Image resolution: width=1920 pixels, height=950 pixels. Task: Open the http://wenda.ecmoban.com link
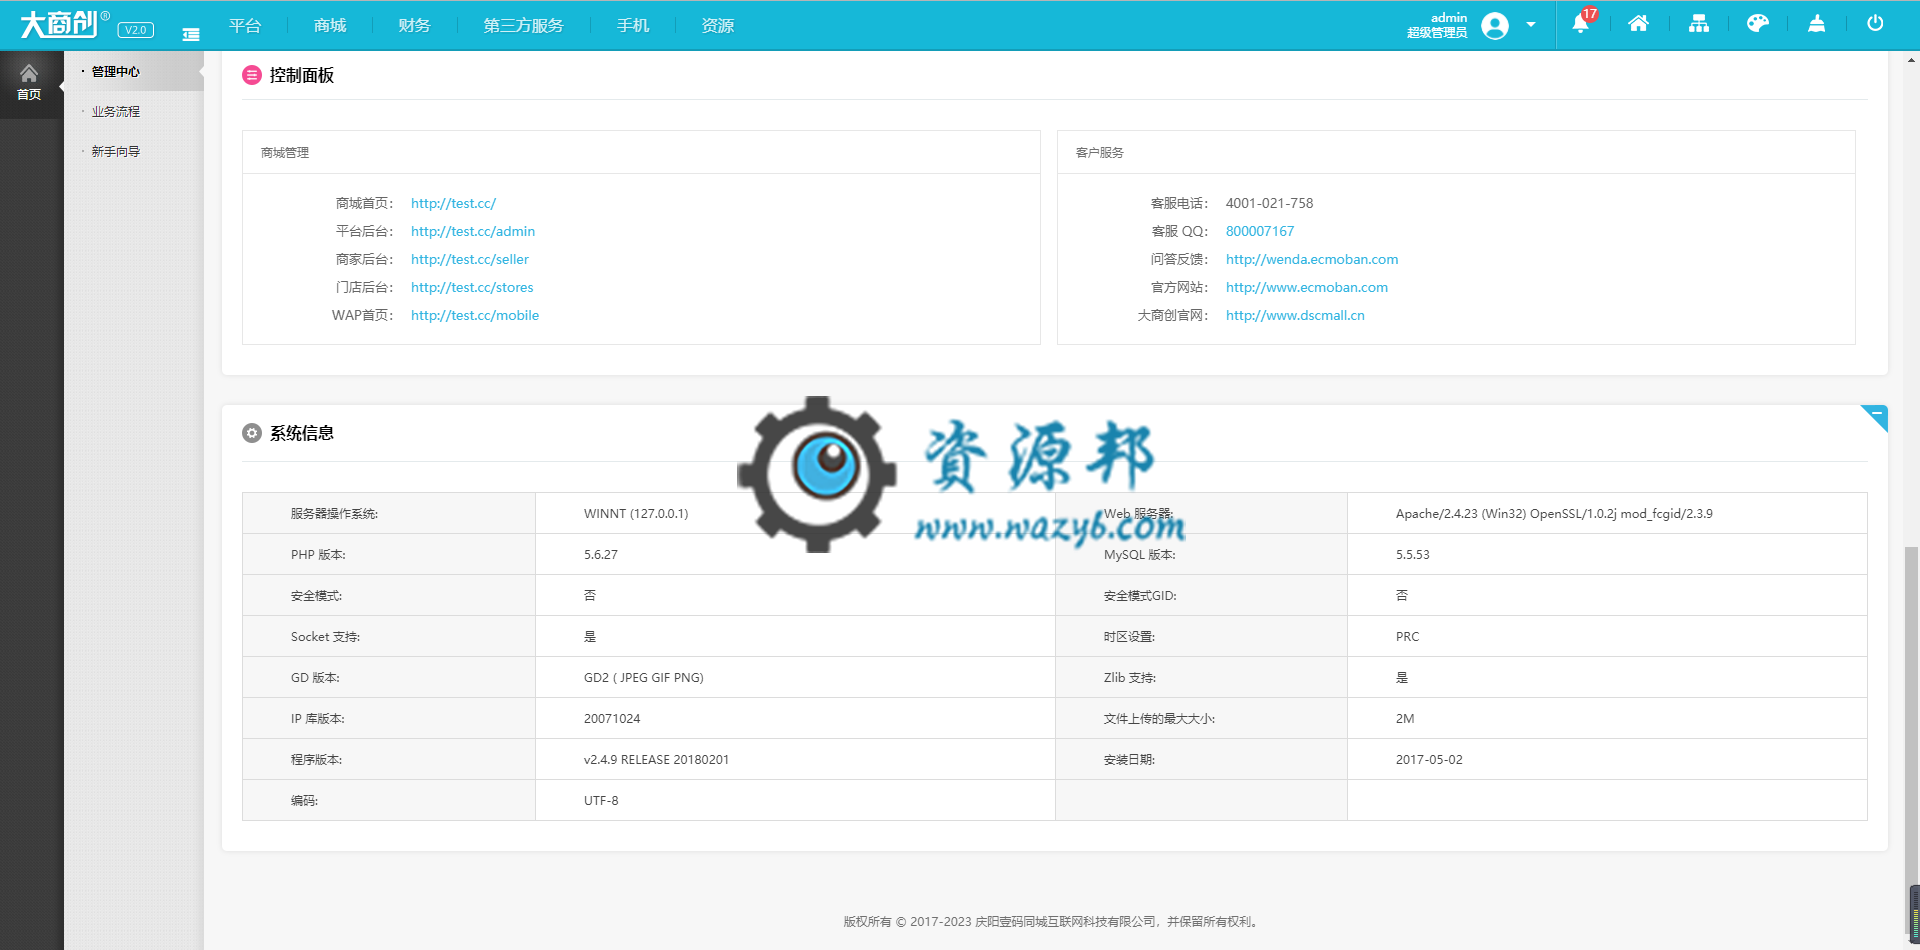1312,259
